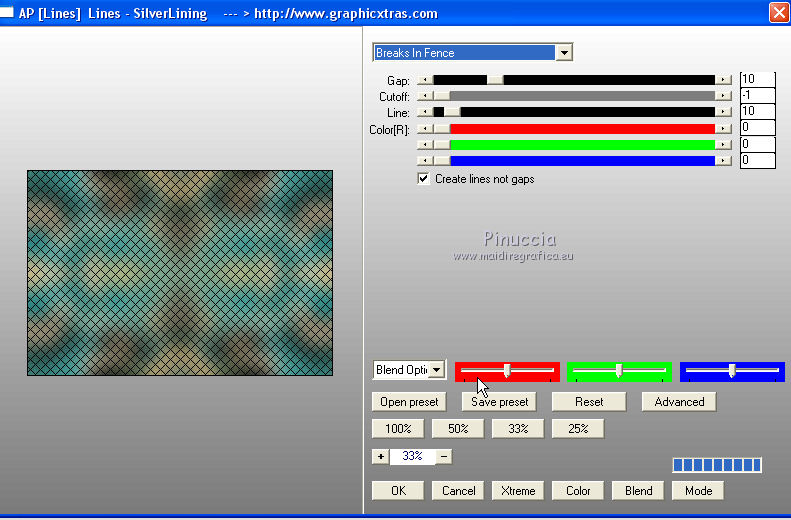Click the Color button
The width and height of the screenshot is (791, 520).
coord(578,491)
